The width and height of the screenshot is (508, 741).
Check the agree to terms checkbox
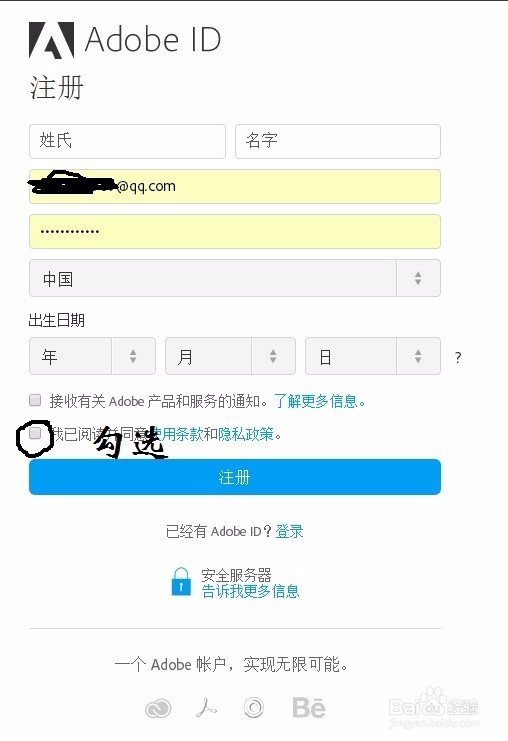(35, 433)
